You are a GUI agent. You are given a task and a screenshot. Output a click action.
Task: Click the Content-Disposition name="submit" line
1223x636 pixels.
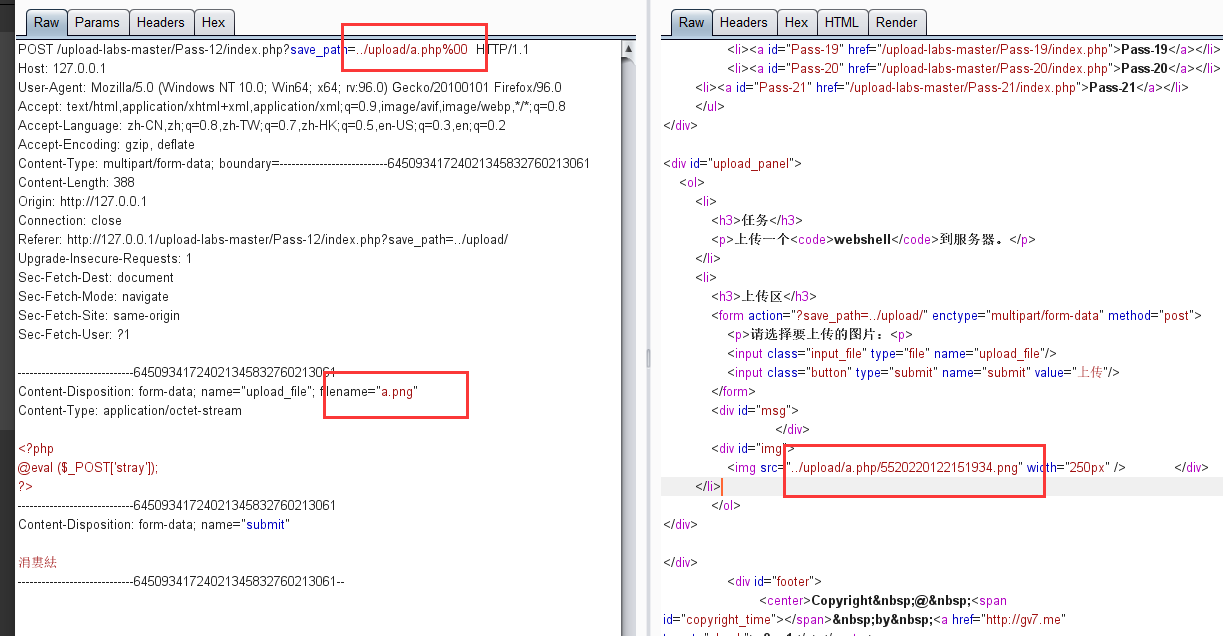tap(153, 524)
